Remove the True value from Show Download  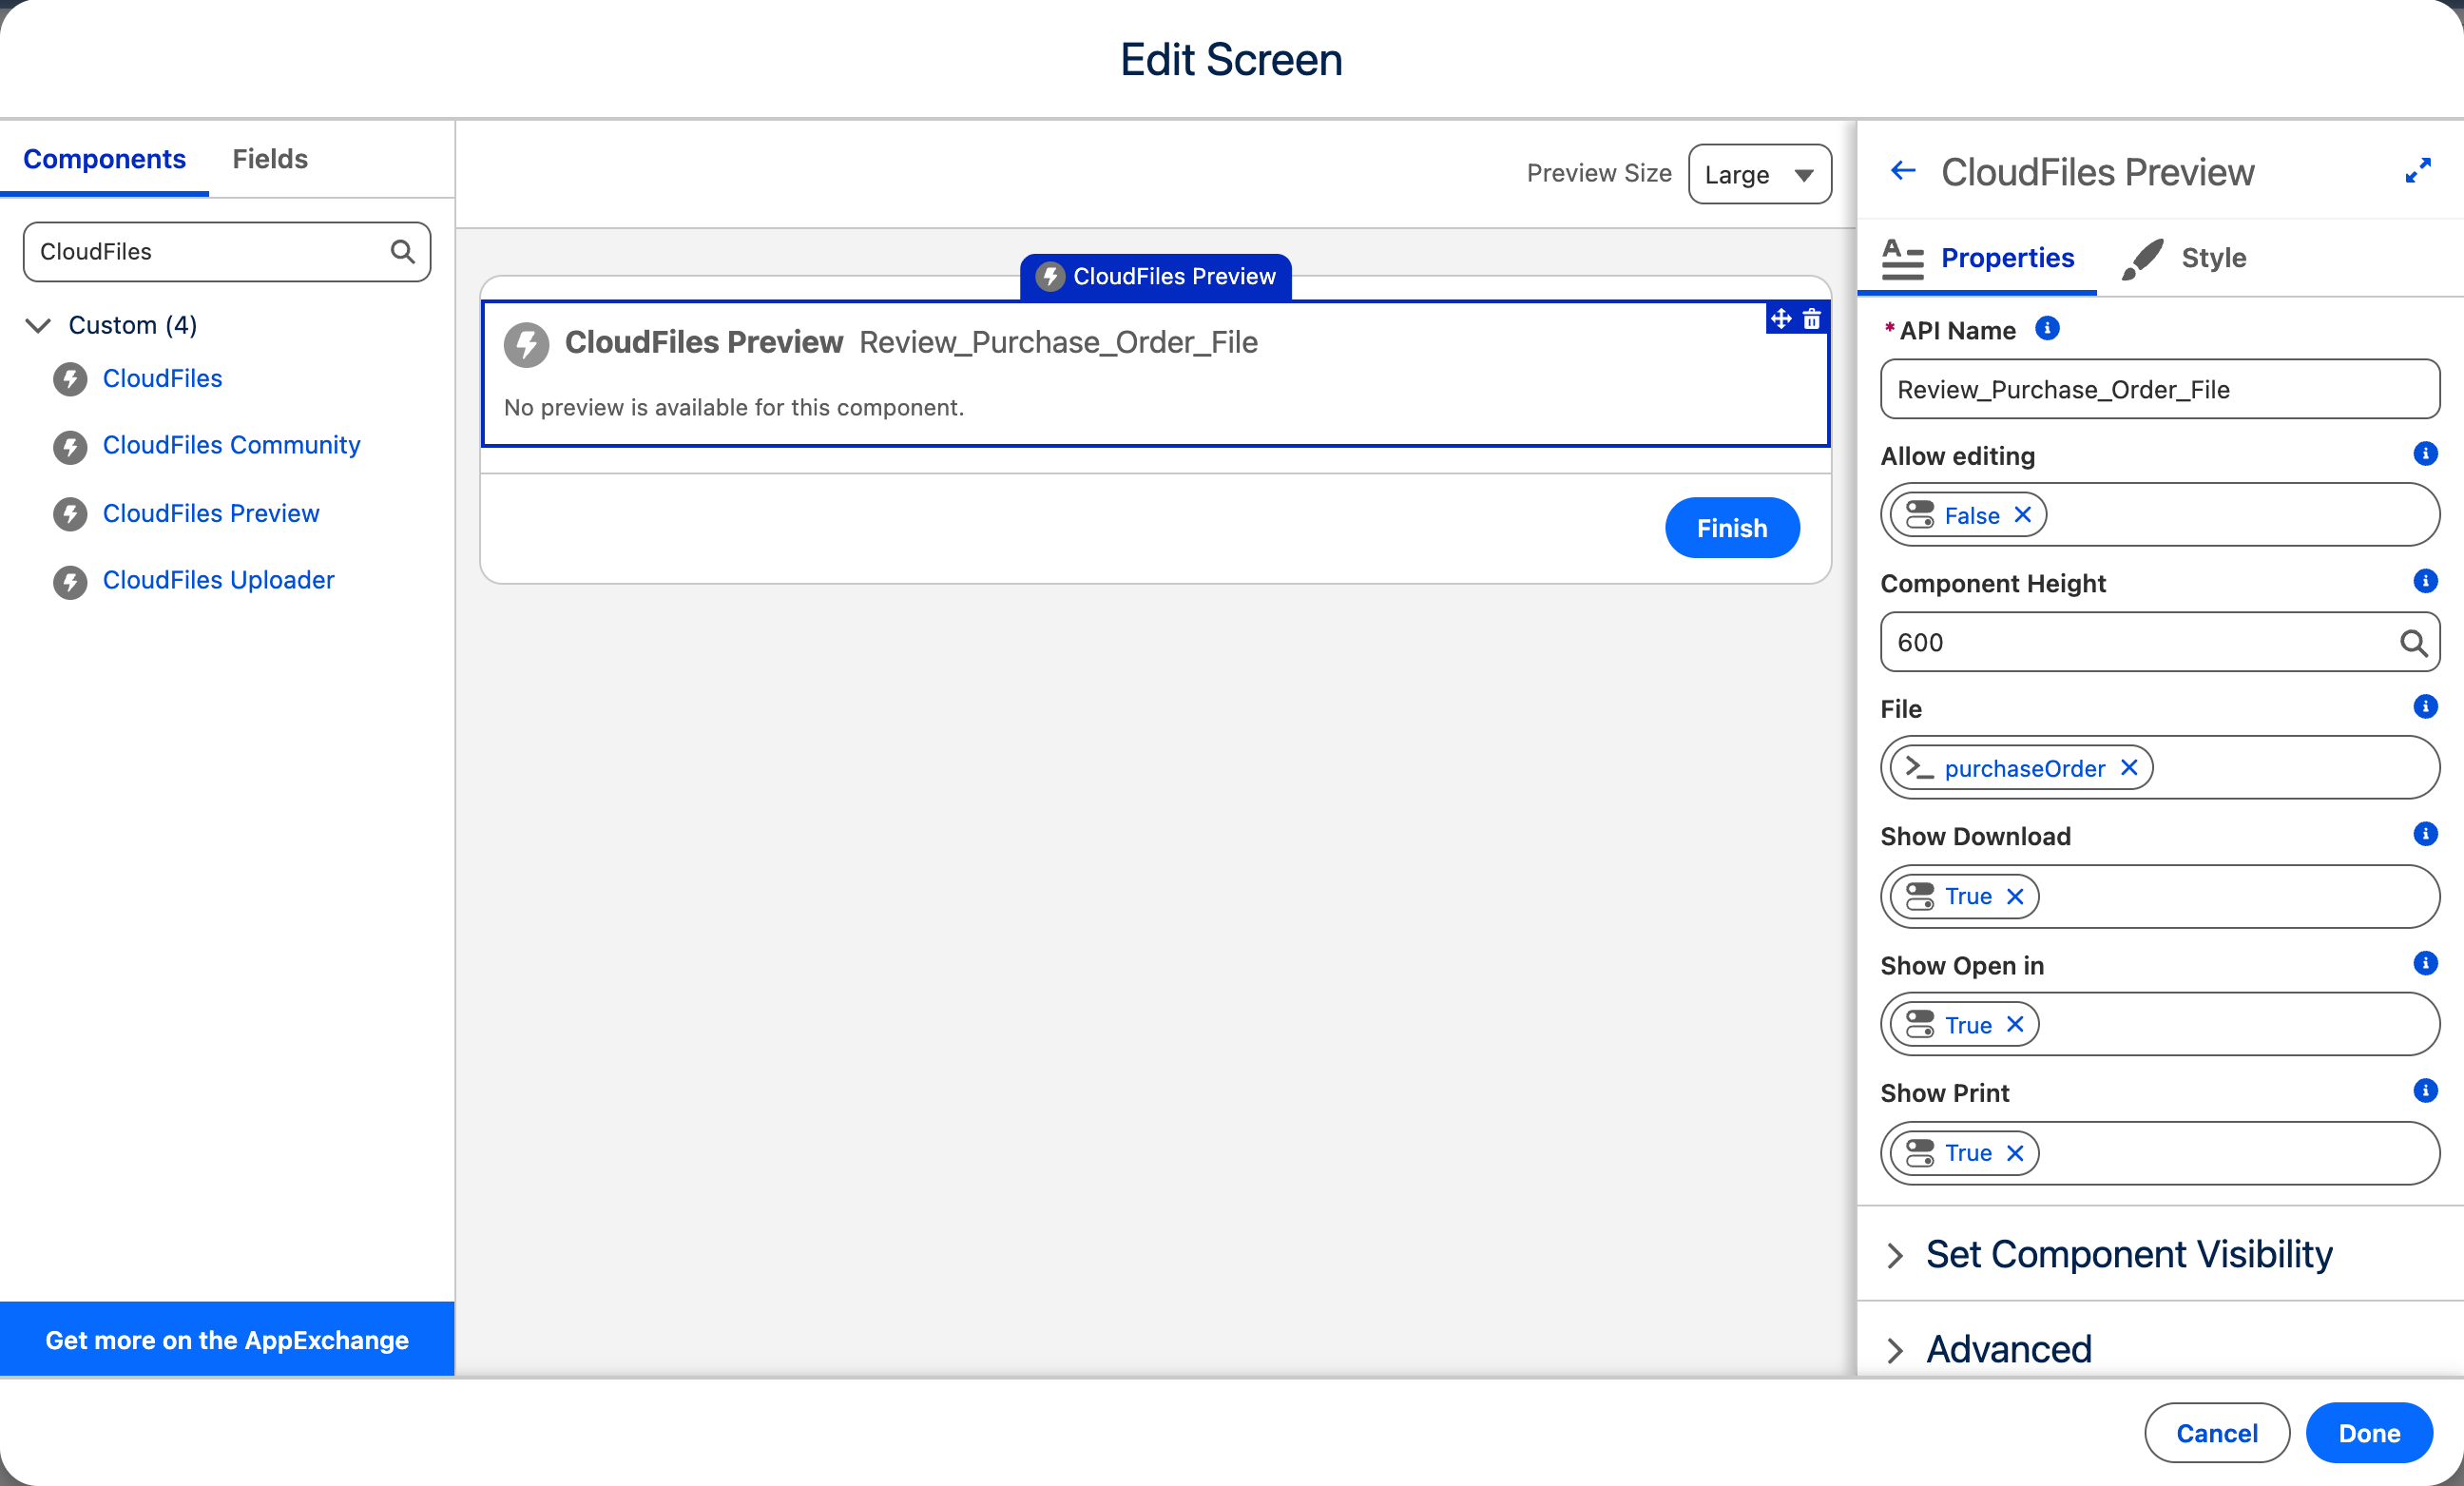pos(2015,896)
